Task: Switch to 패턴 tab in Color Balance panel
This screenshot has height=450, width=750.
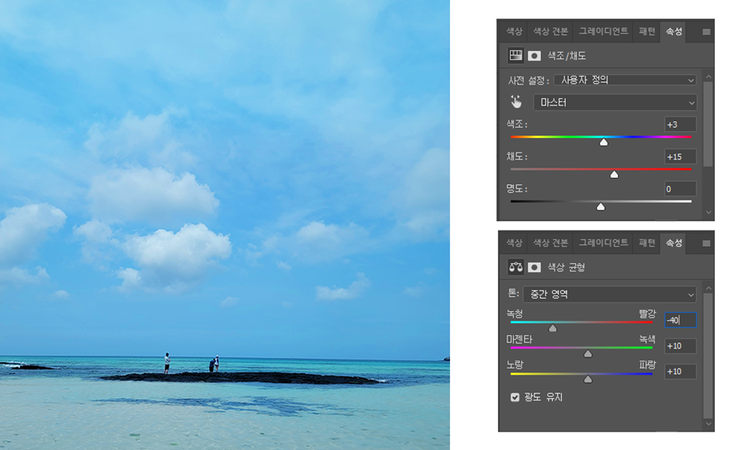Action: [647, 243]
